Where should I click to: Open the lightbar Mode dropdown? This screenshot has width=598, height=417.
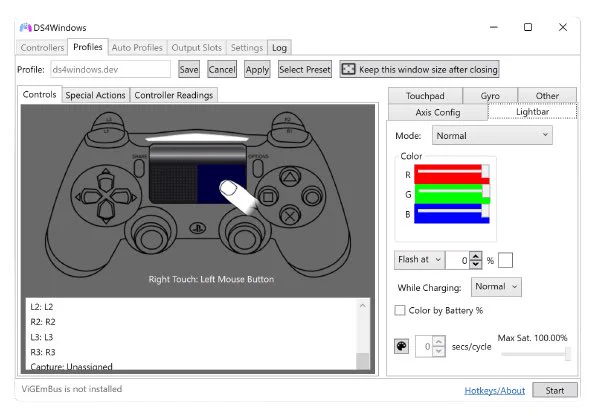pos(492,135)
